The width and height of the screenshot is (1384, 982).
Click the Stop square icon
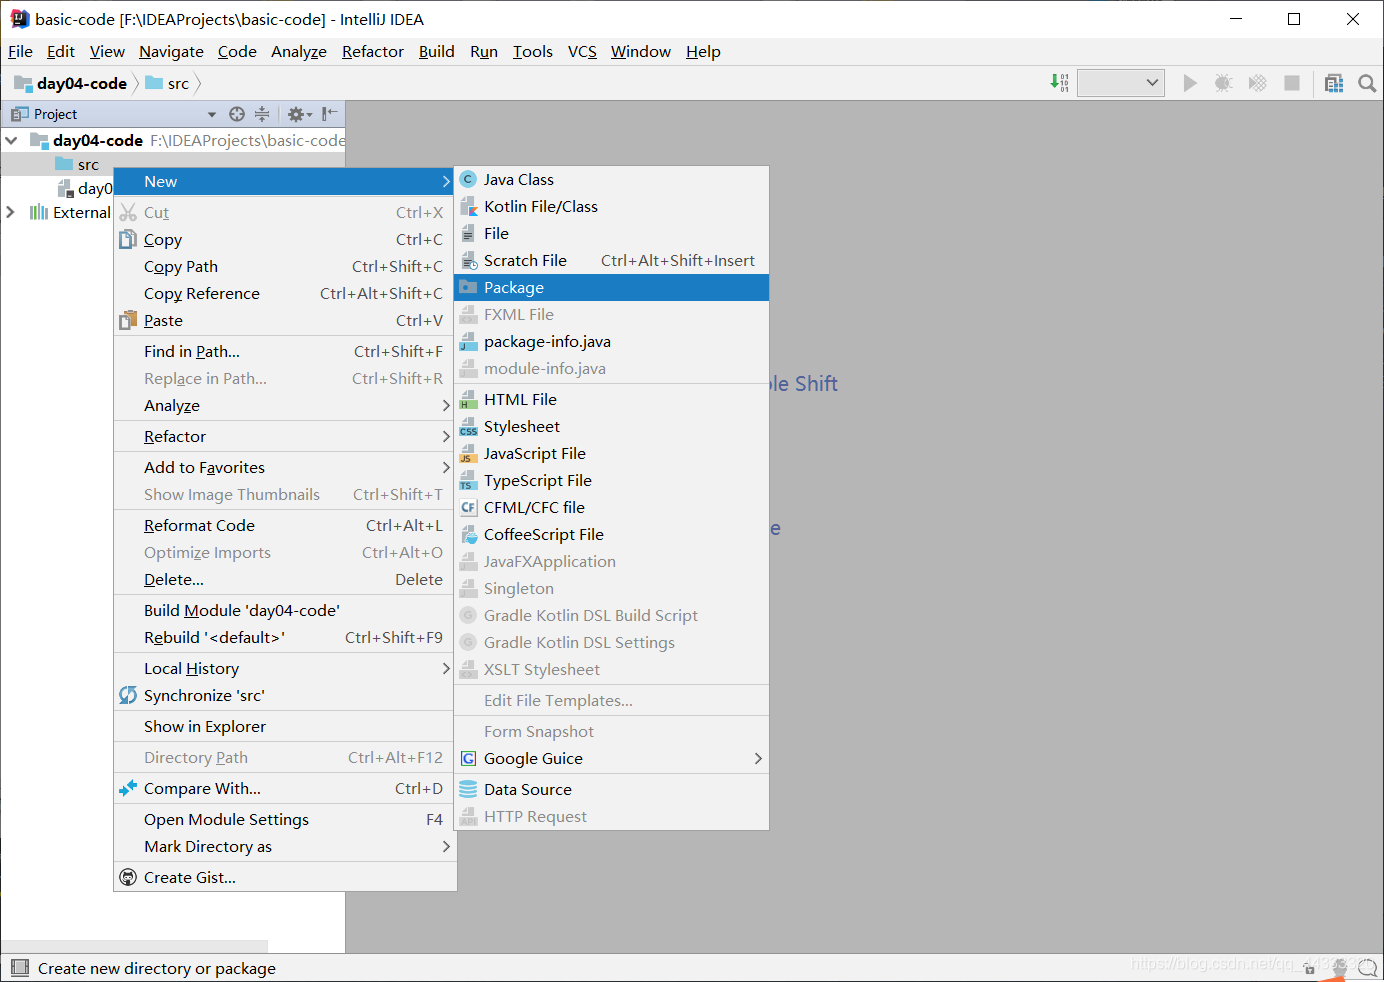click(x=1292, y=83)
